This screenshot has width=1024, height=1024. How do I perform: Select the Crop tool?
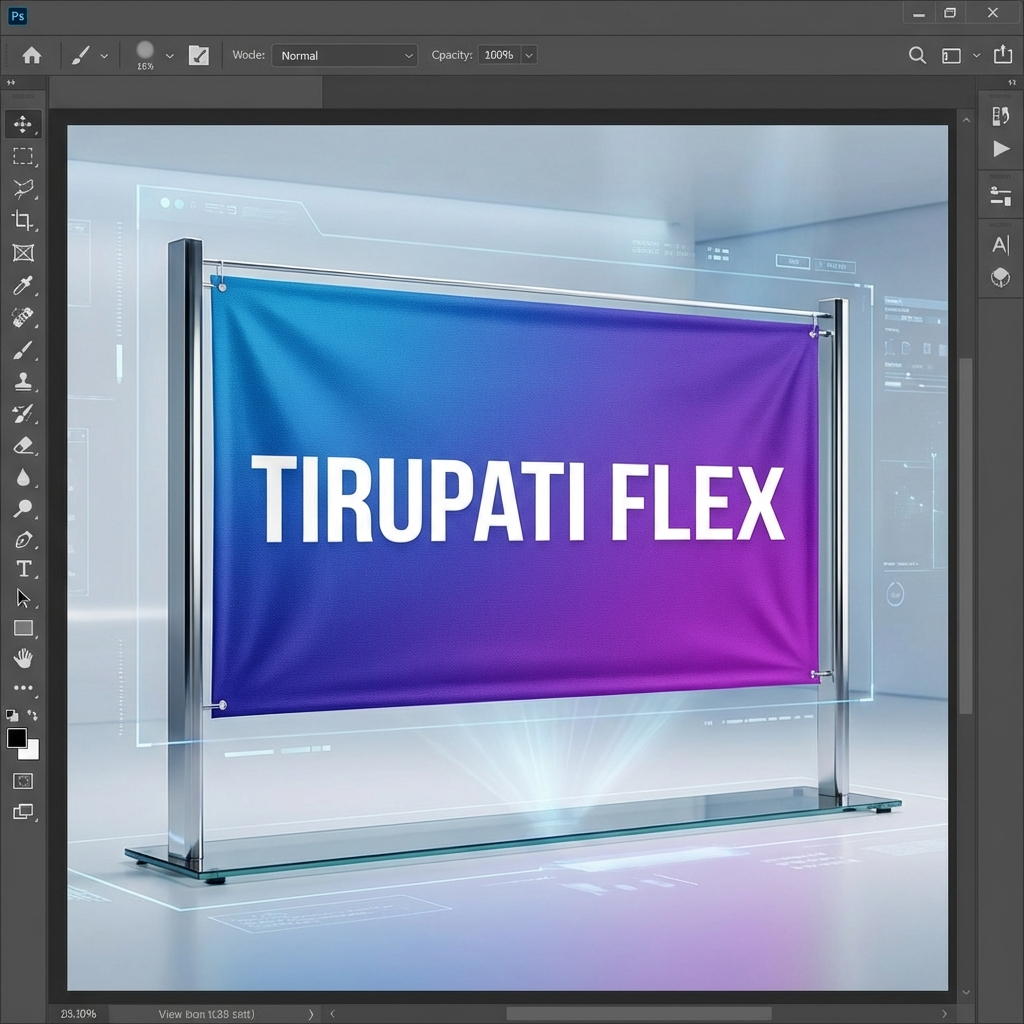pos(23,220)
